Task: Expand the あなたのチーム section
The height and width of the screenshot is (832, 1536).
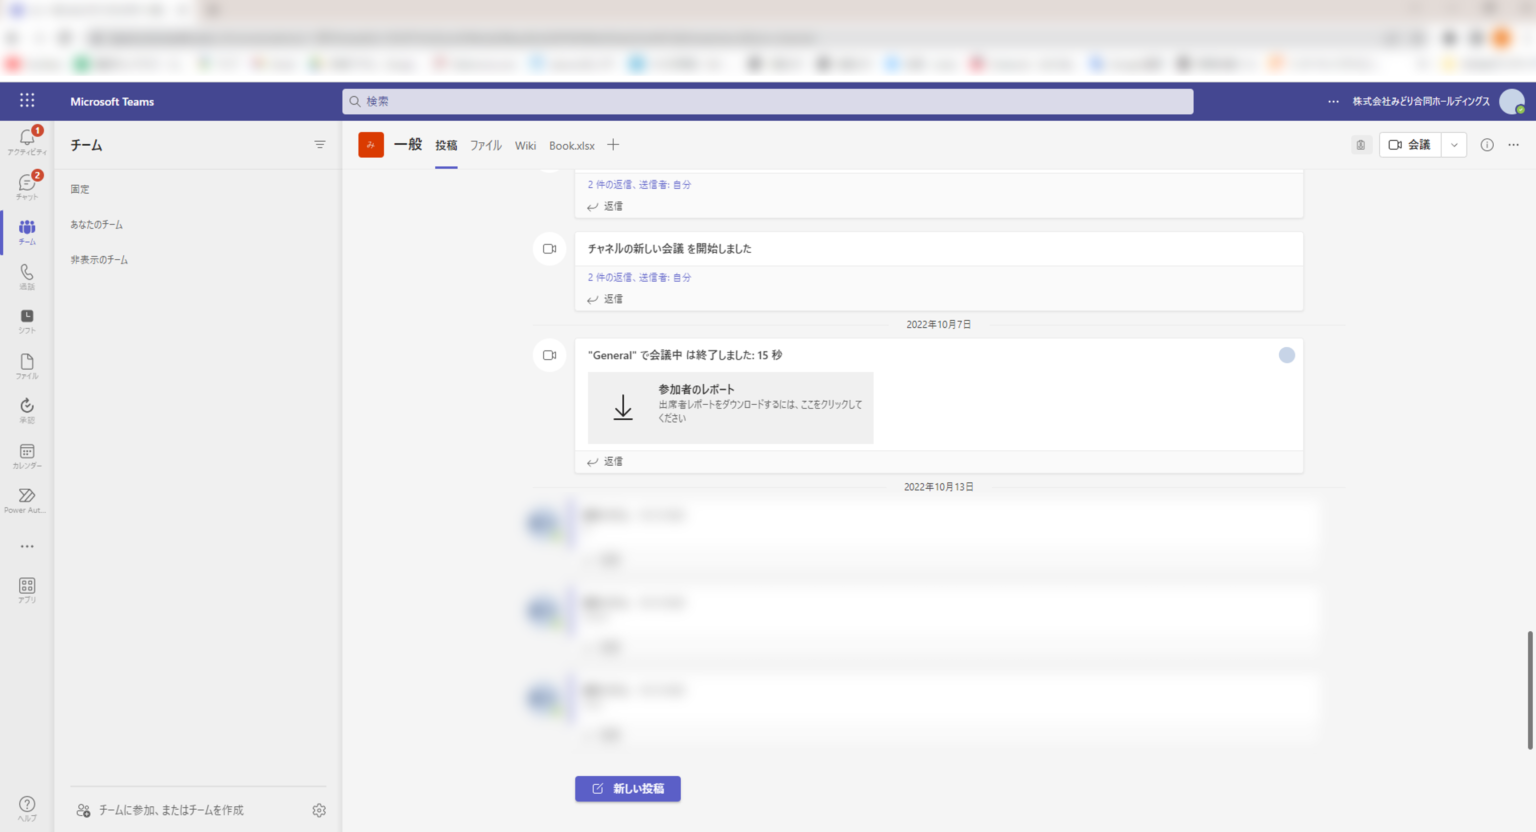Action: (x=96, y=224)
